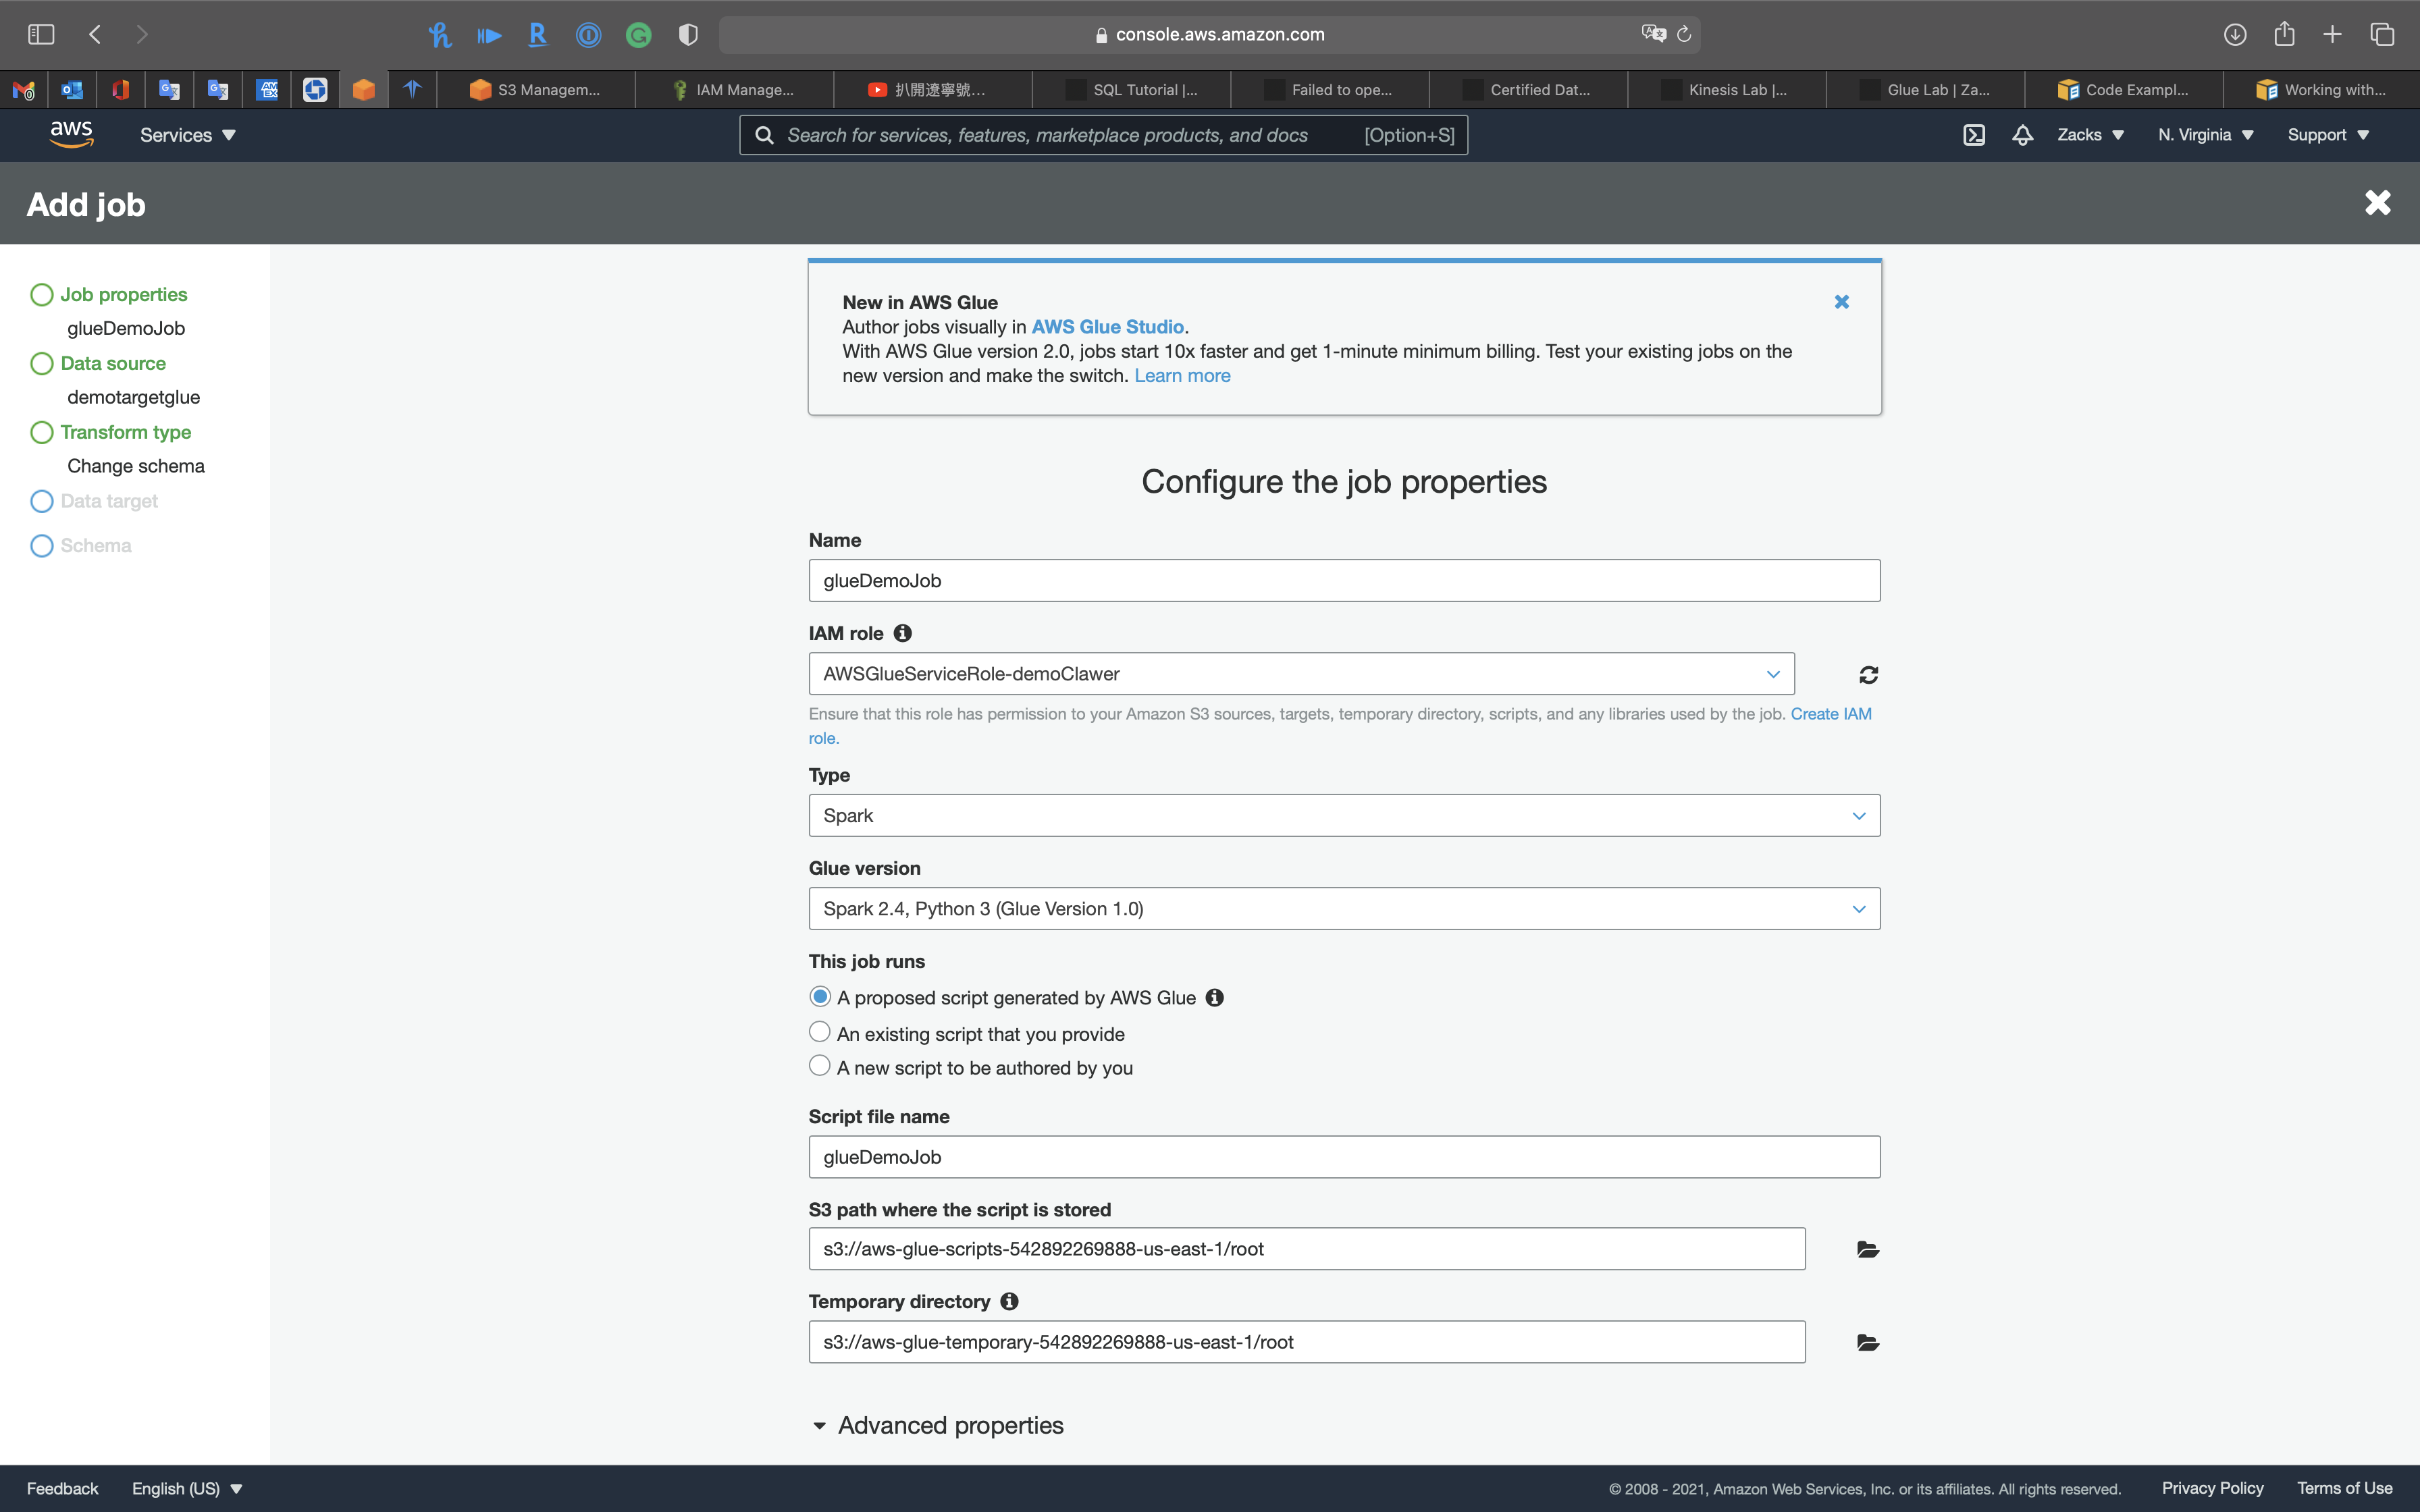Open the AWS CloudShell icon
This screenshot has width=2420, height=1512.
[x=1973, y=135]
